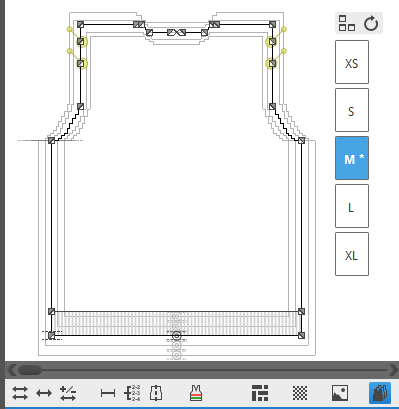The height and width of the screenshot is (409, 399).
Task: Toggle the garment center-line symmetry icon
Action: 156,393
